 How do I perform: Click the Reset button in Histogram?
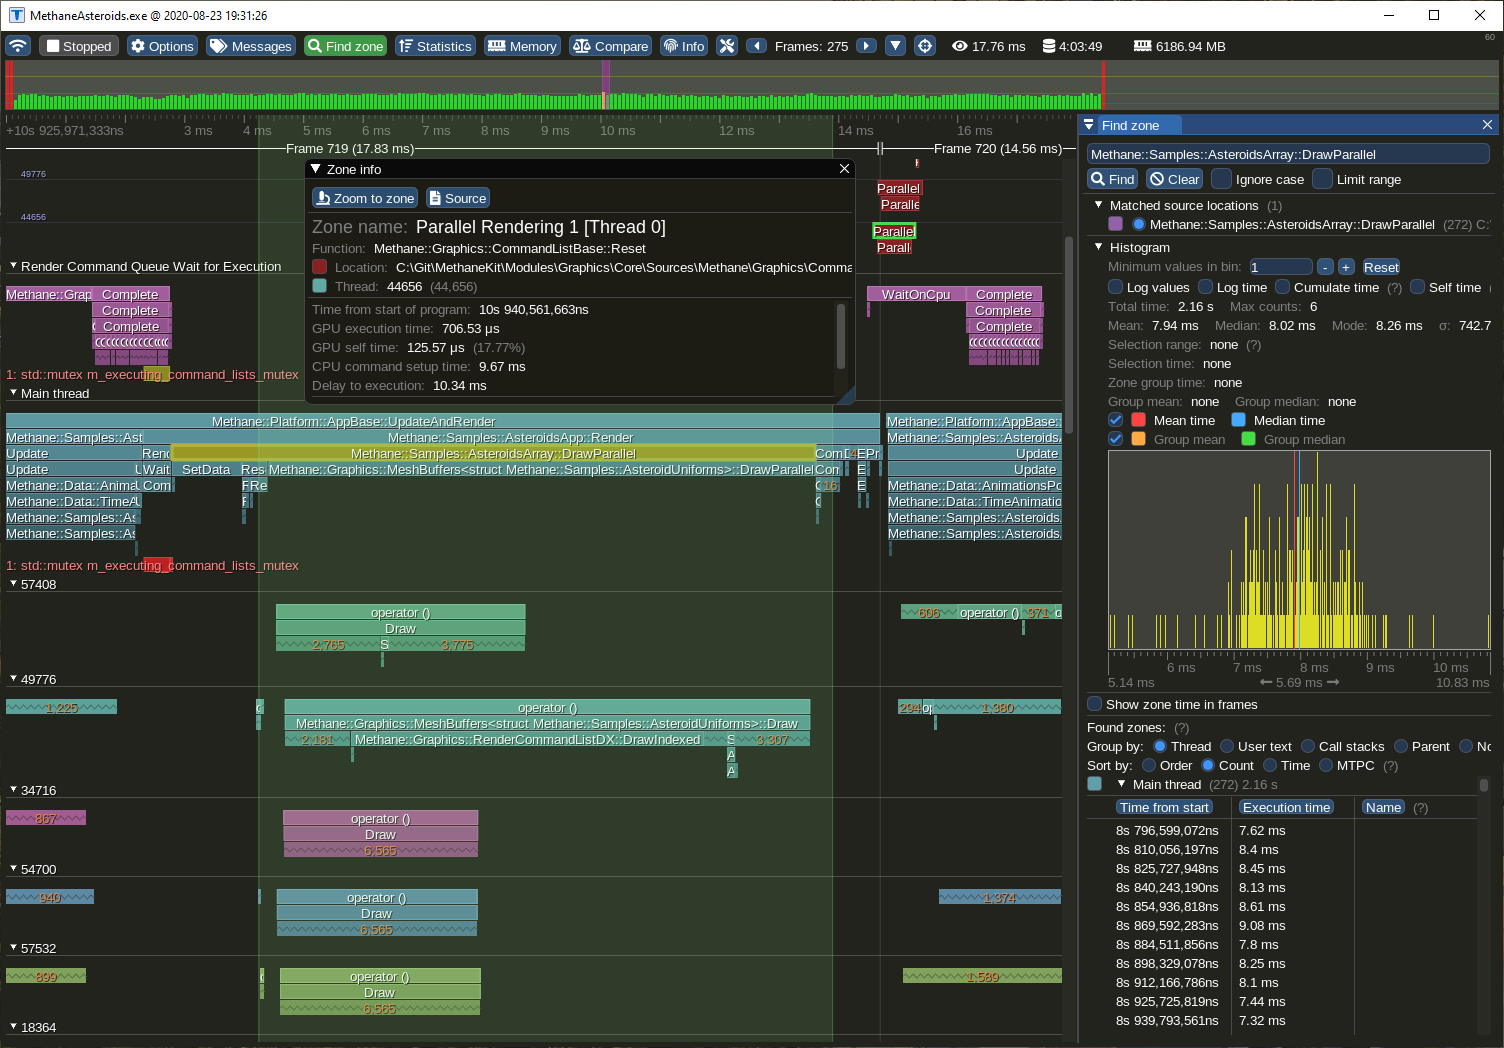point(1380,267)
